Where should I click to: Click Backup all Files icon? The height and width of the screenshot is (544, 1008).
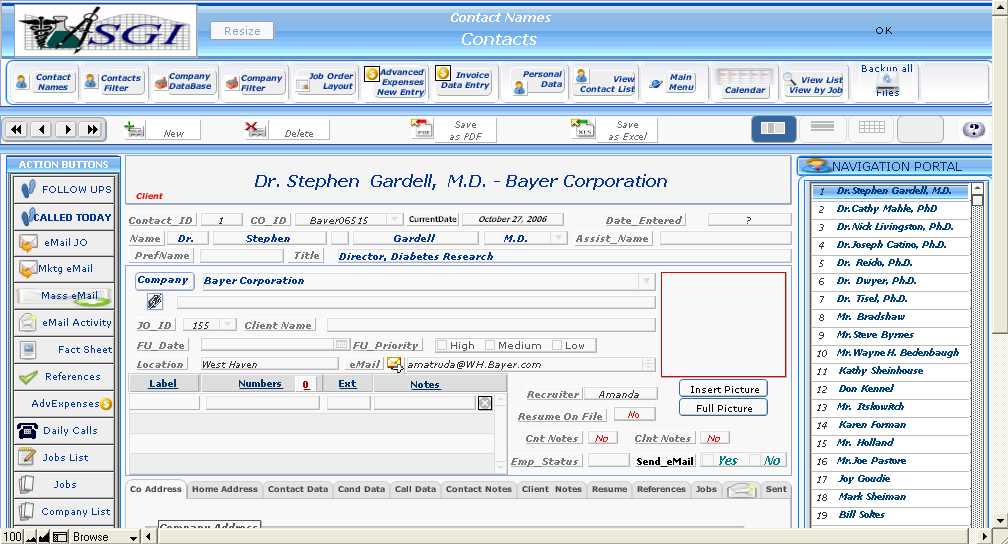pos(887,80)
